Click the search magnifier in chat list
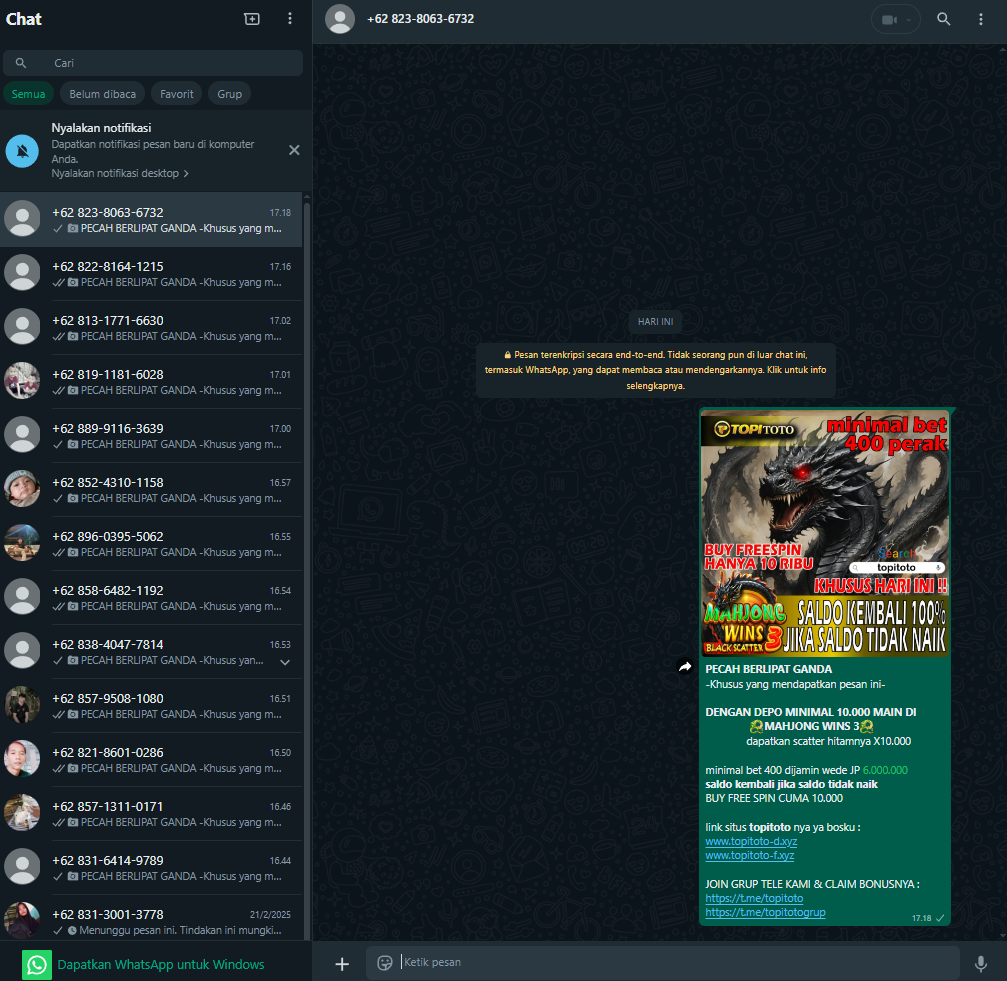Image resolution: width=1007 pixels, height=981 pixels. coord(21,63)
